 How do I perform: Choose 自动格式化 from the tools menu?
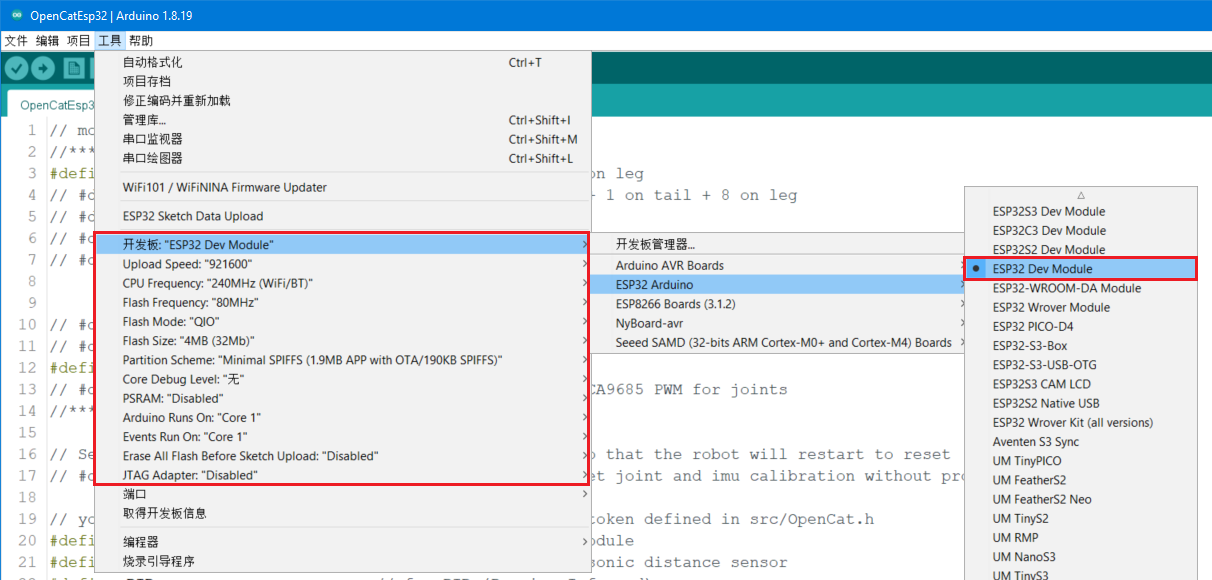click(x=342, y=62)
